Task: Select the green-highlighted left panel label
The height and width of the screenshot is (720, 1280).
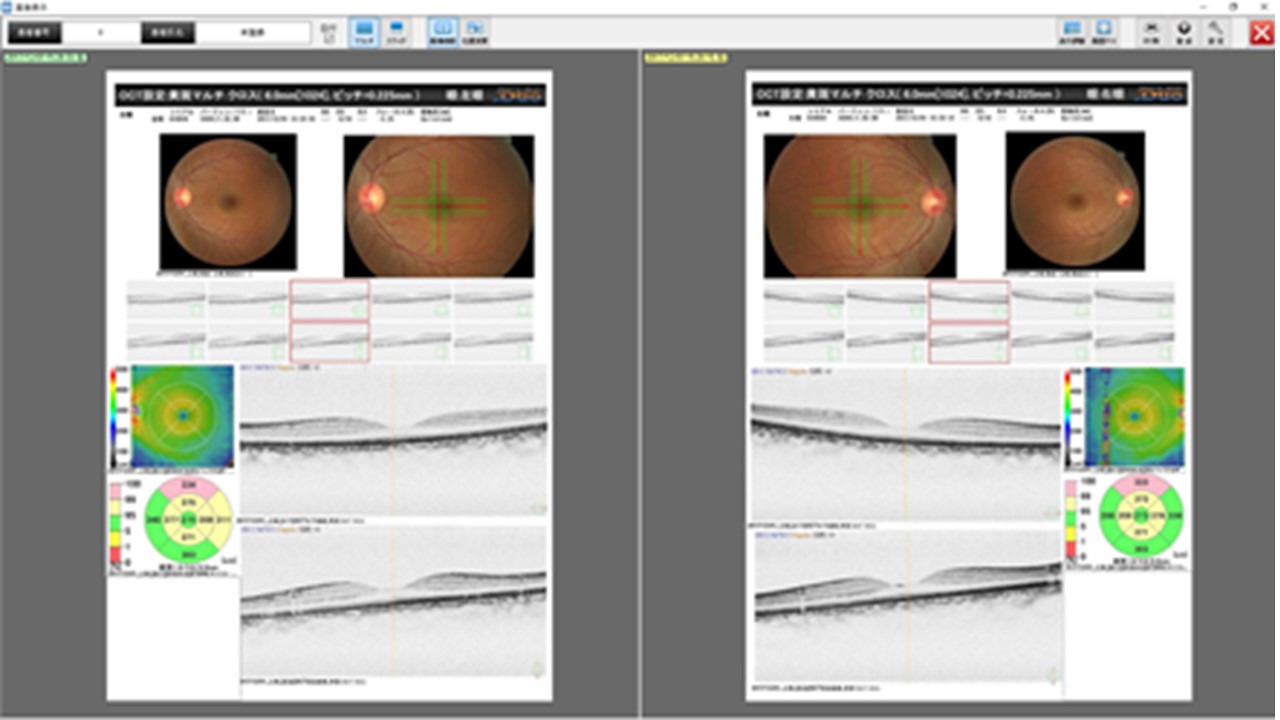Action: click(x=46, y=58)
